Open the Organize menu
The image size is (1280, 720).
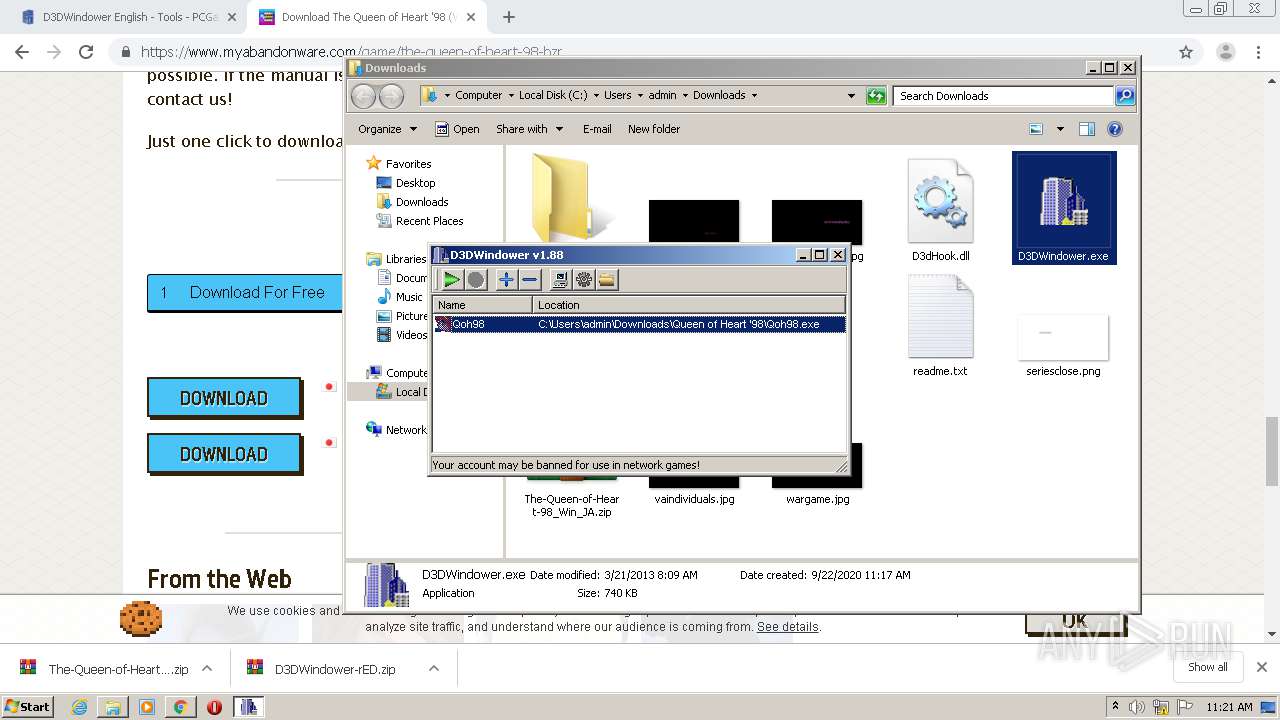(387, 129)
